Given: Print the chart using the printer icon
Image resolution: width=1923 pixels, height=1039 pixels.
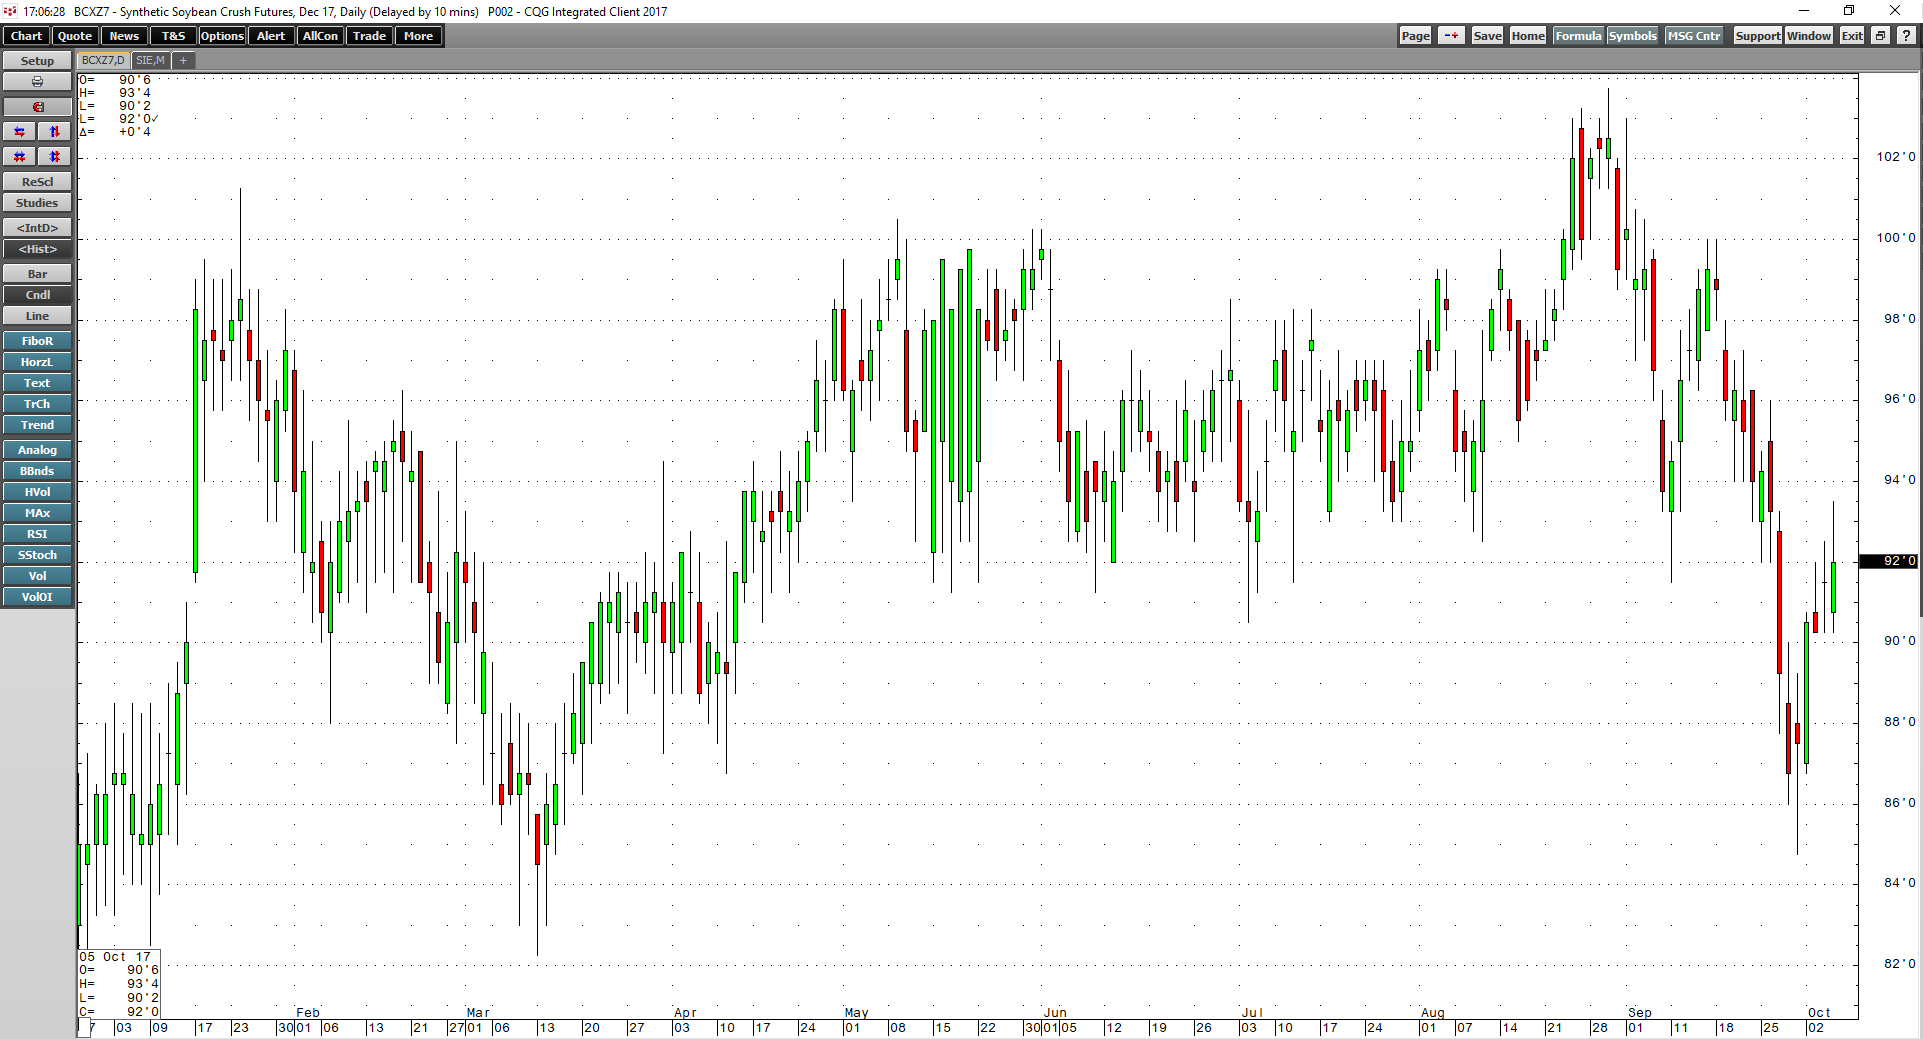Looking at the screenshot, I should click(x=37, y=81).
